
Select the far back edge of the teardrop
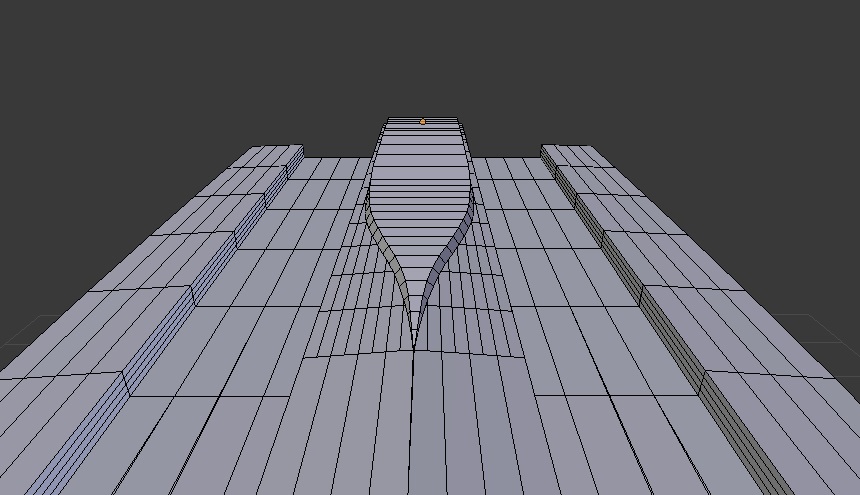[422, 118]
